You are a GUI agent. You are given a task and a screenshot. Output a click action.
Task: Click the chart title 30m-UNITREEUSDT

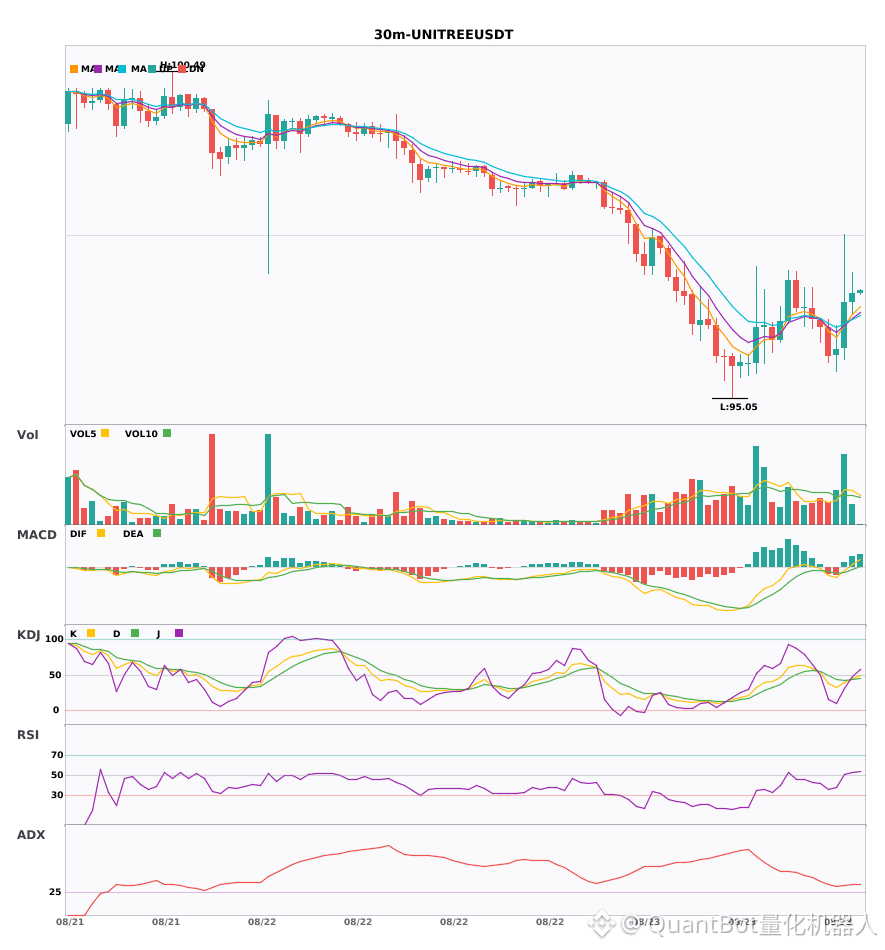[x=443, y=35]
